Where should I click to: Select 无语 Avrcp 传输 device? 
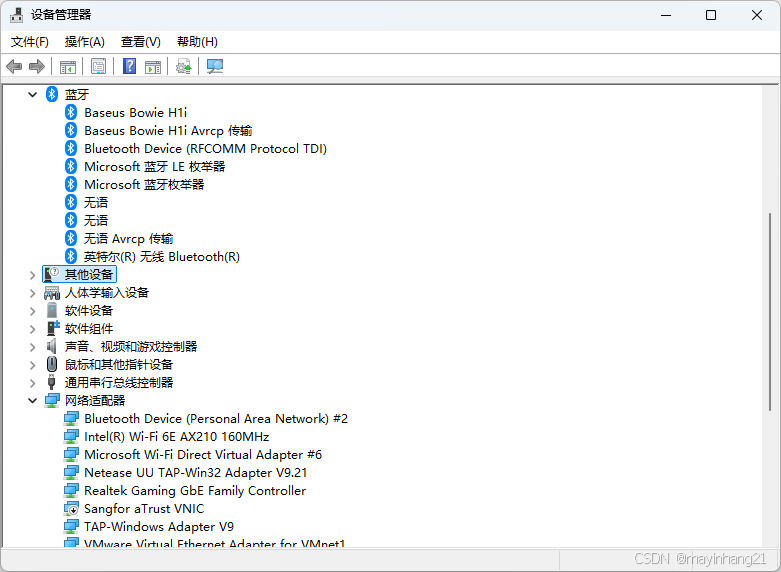point(129,238)
